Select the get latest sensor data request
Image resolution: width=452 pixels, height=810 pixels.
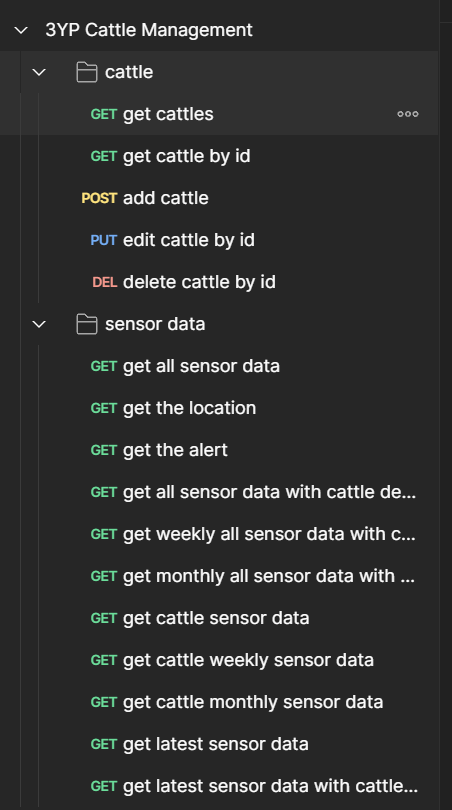coord(219,744)
